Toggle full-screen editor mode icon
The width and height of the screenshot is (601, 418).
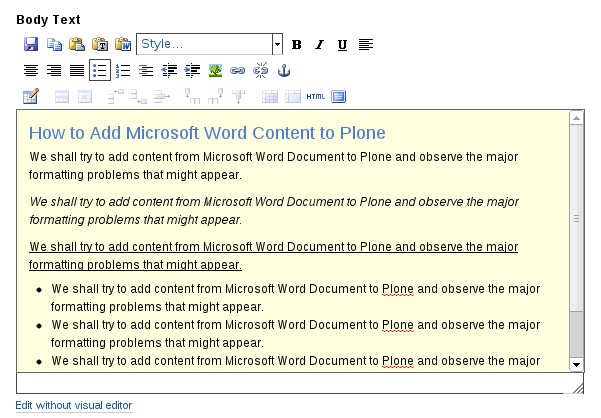pos(338,97)
